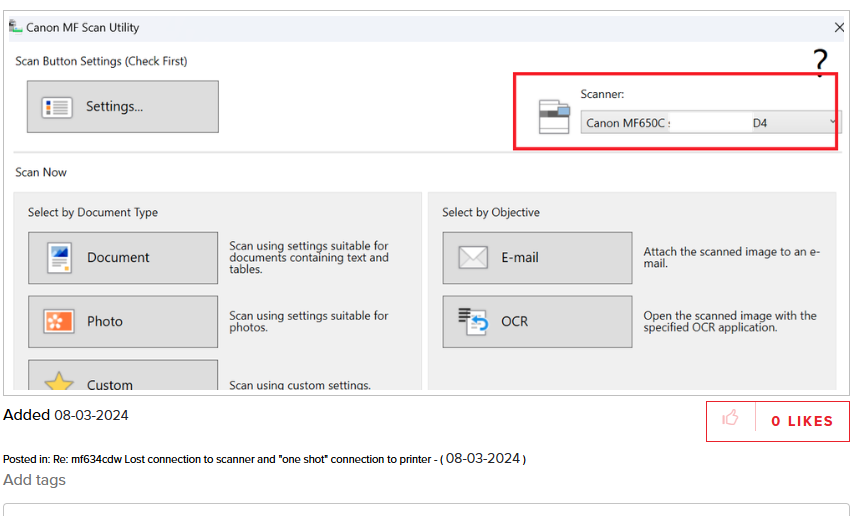Click the scanner device icon beside Scanner
868x516 pixels.
(554, 116)
